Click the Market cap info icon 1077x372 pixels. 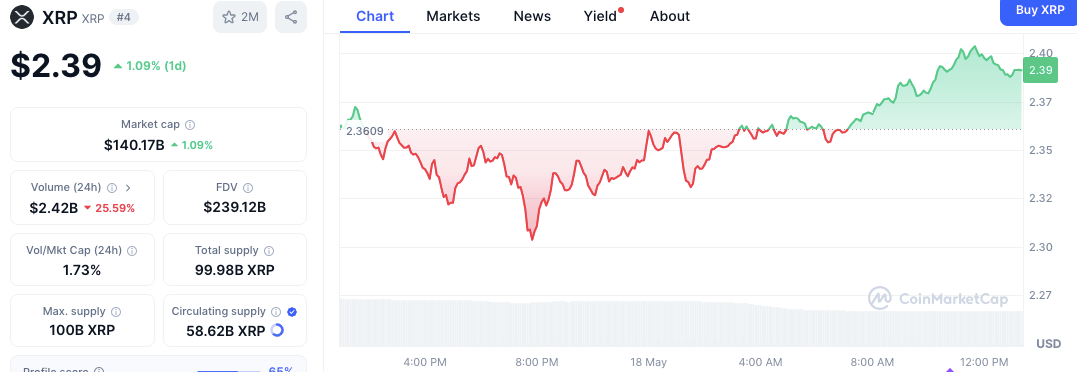(x=190, y=125)
